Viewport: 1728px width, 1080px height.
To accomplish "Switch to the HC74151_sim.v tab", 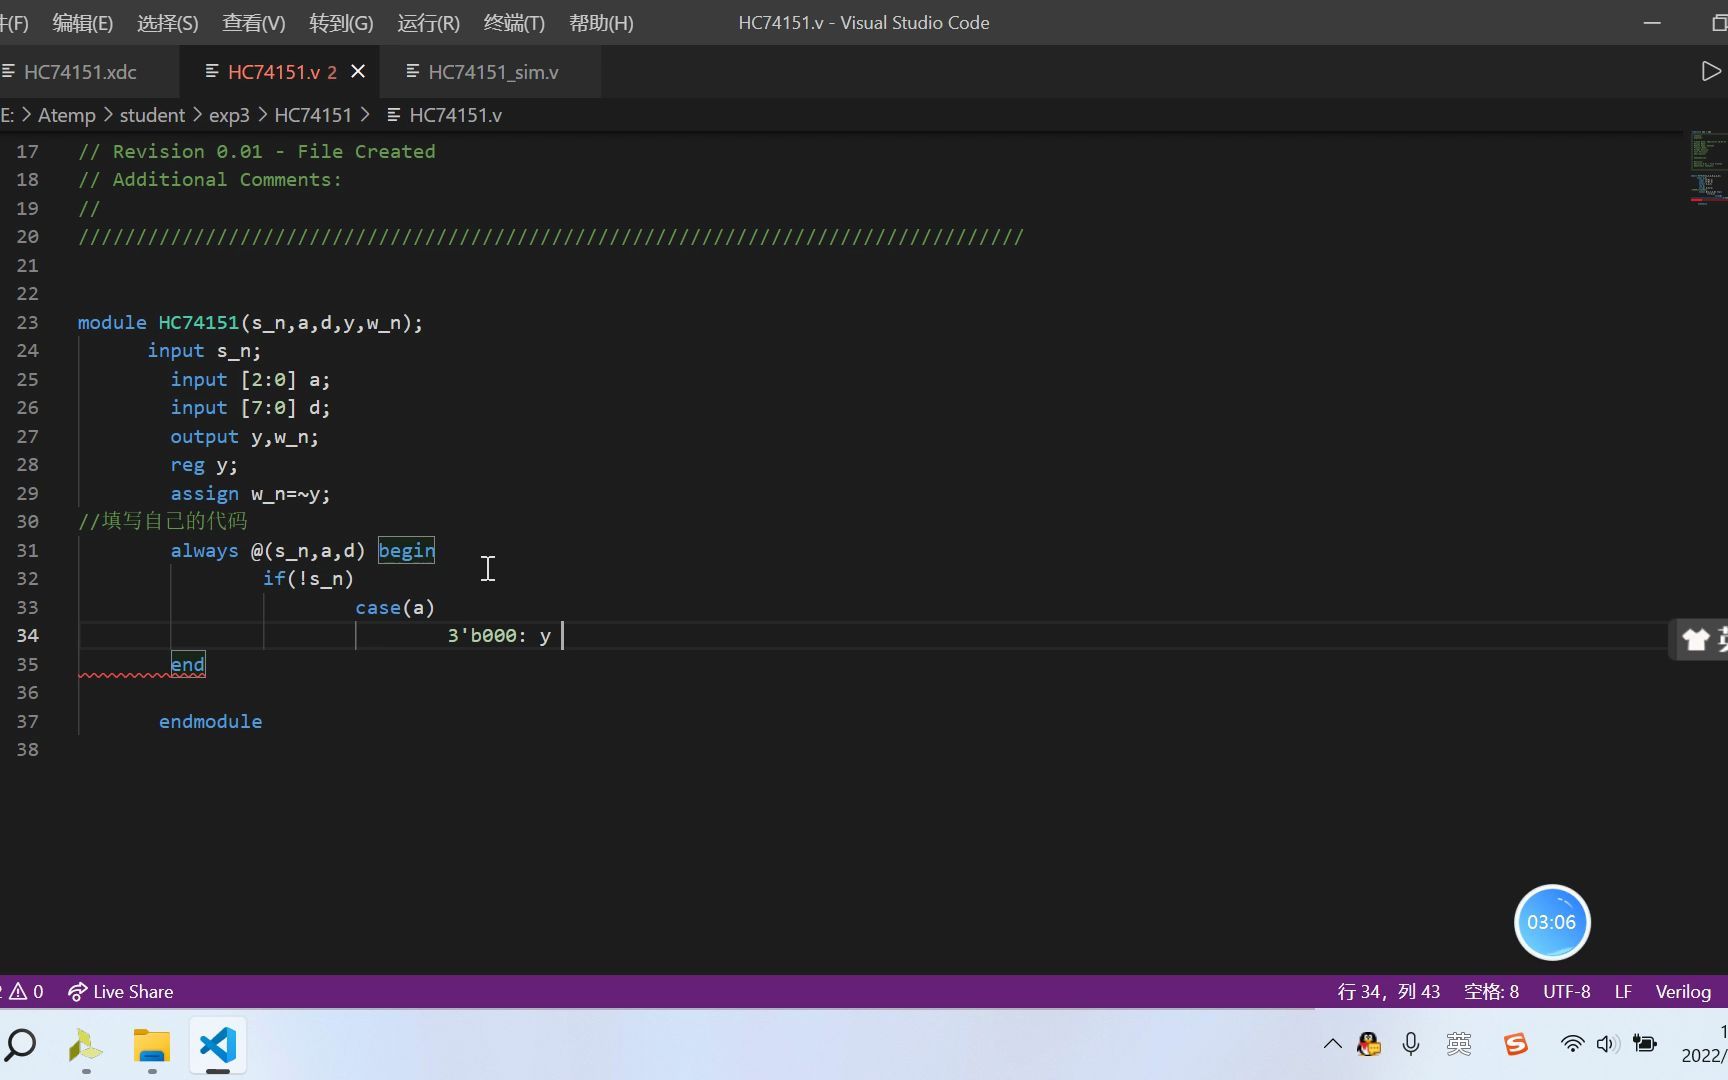I will click(493, 72).
